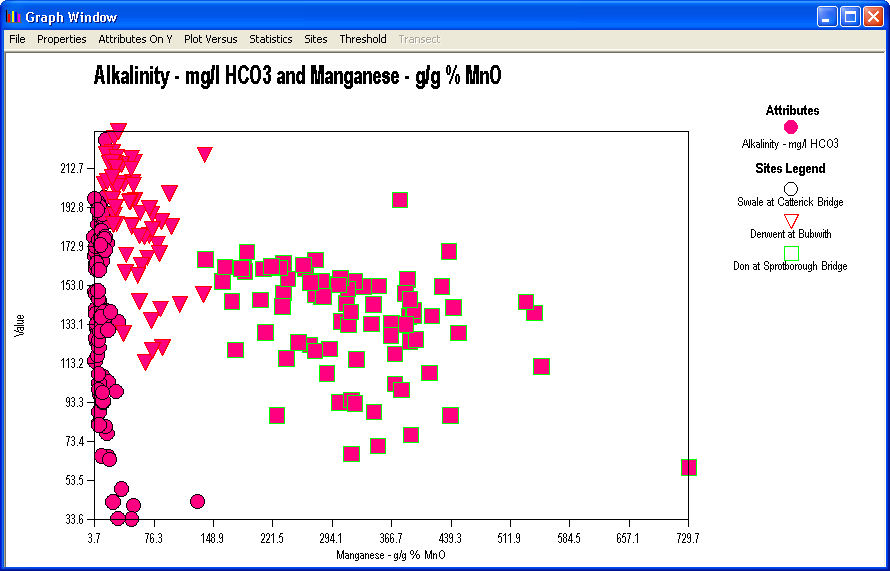Click the x-axis tick label 729.7

689,538
